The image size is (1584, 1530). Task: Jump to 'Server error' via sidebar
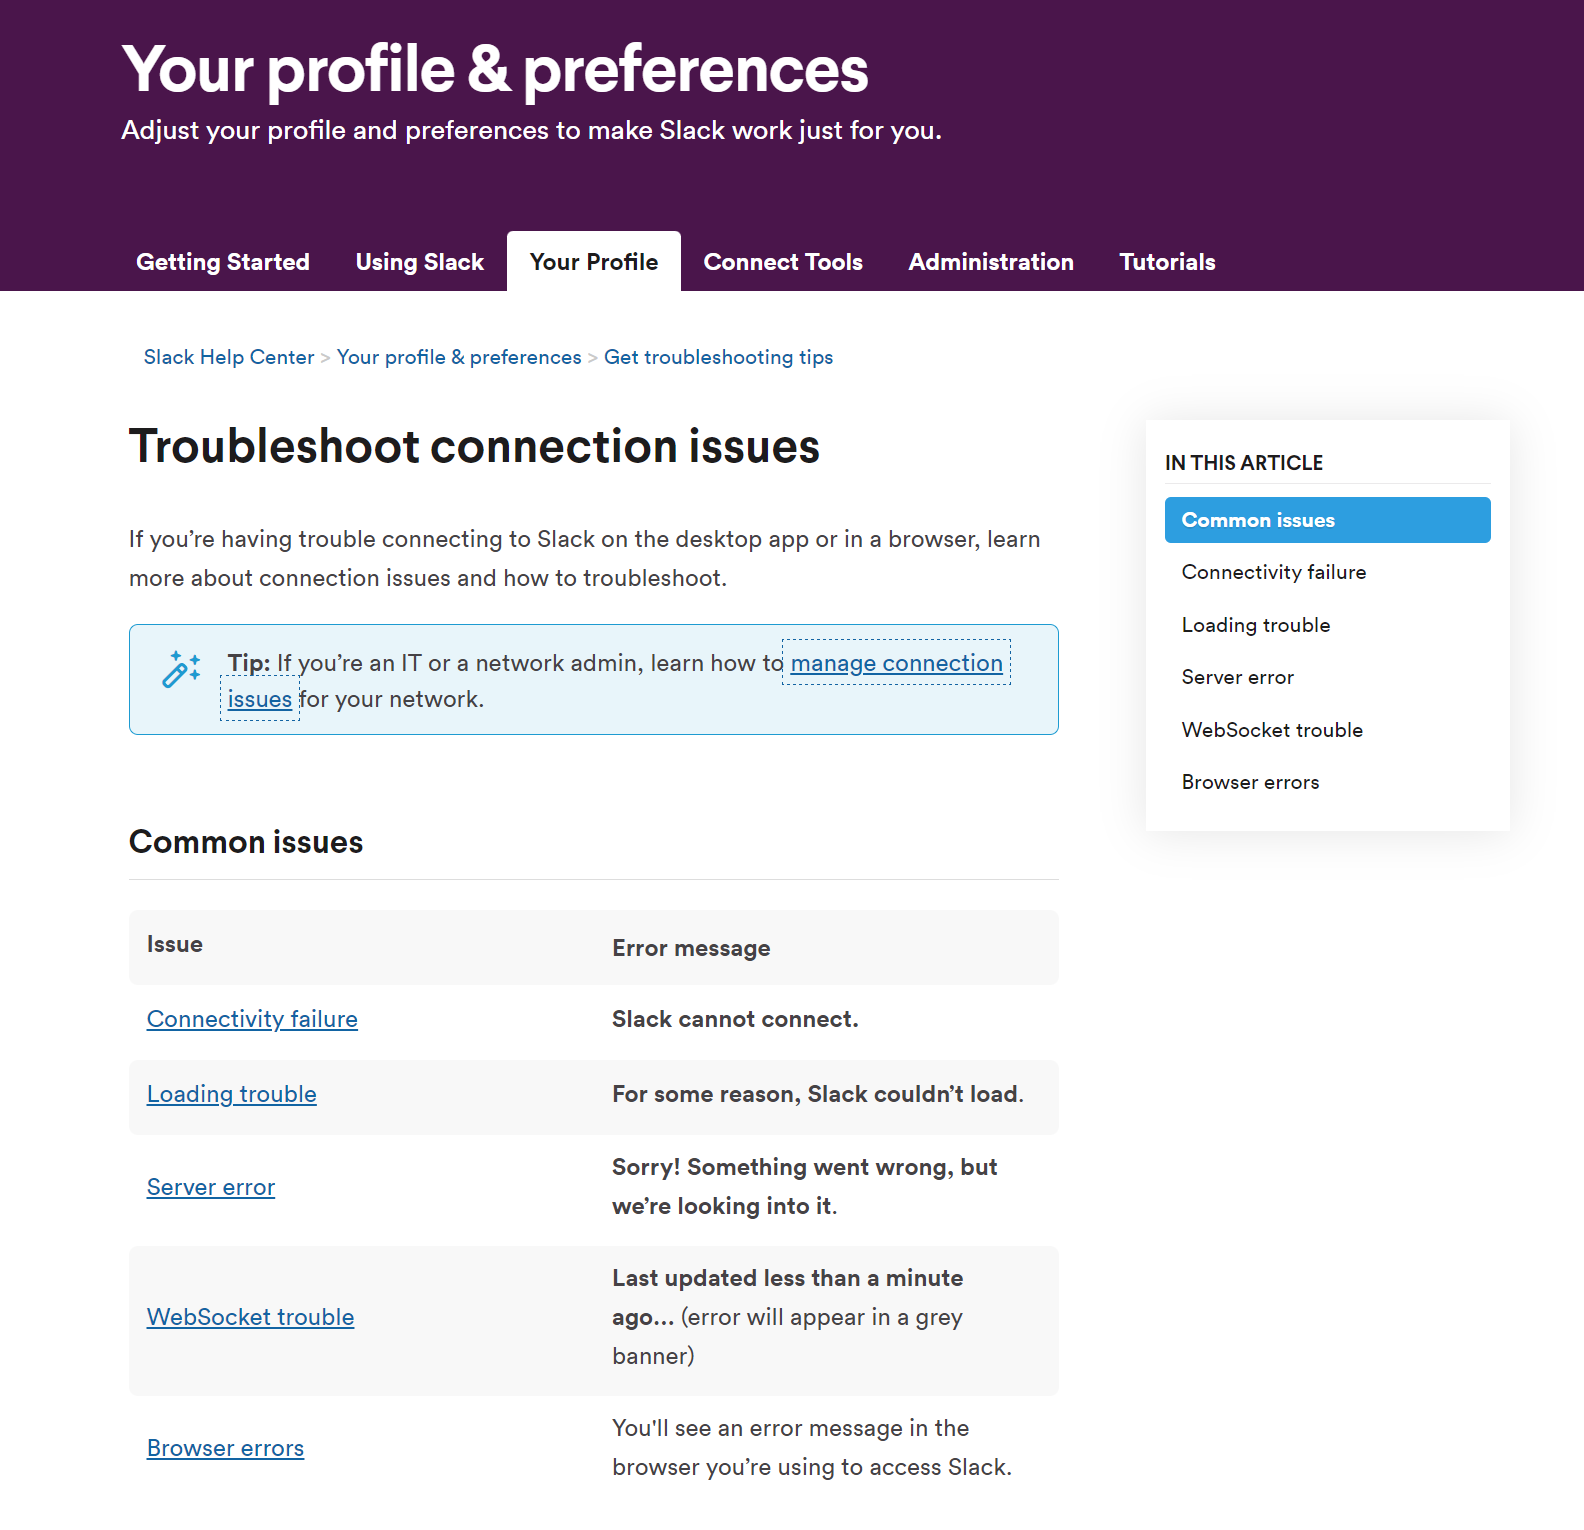[1237, 677]
